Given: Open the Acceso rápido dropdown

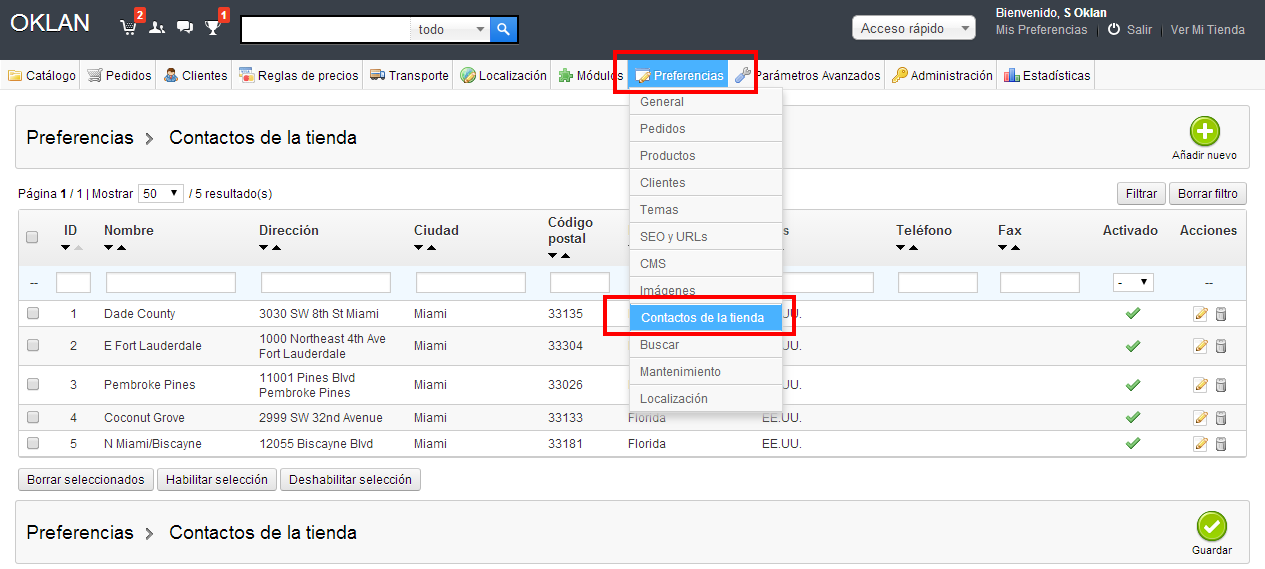Looking at the screenshot, I should coord(913,28).
